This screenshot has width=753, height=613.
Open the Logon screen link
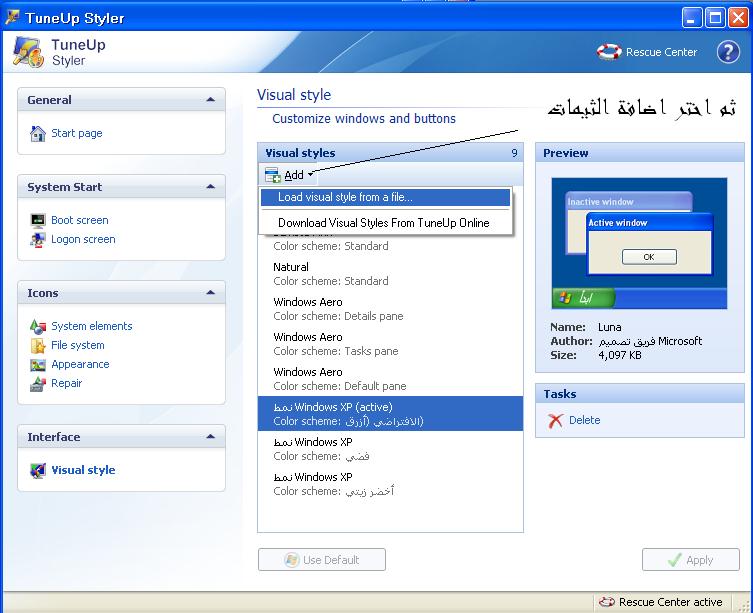coord(83,240)
